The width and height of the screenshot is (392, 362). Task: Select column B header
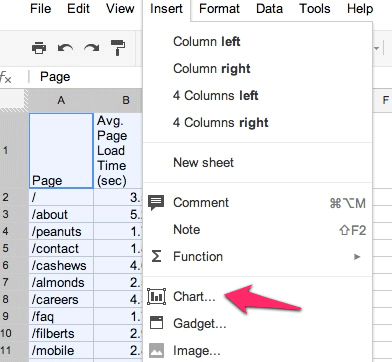point(118,100)
